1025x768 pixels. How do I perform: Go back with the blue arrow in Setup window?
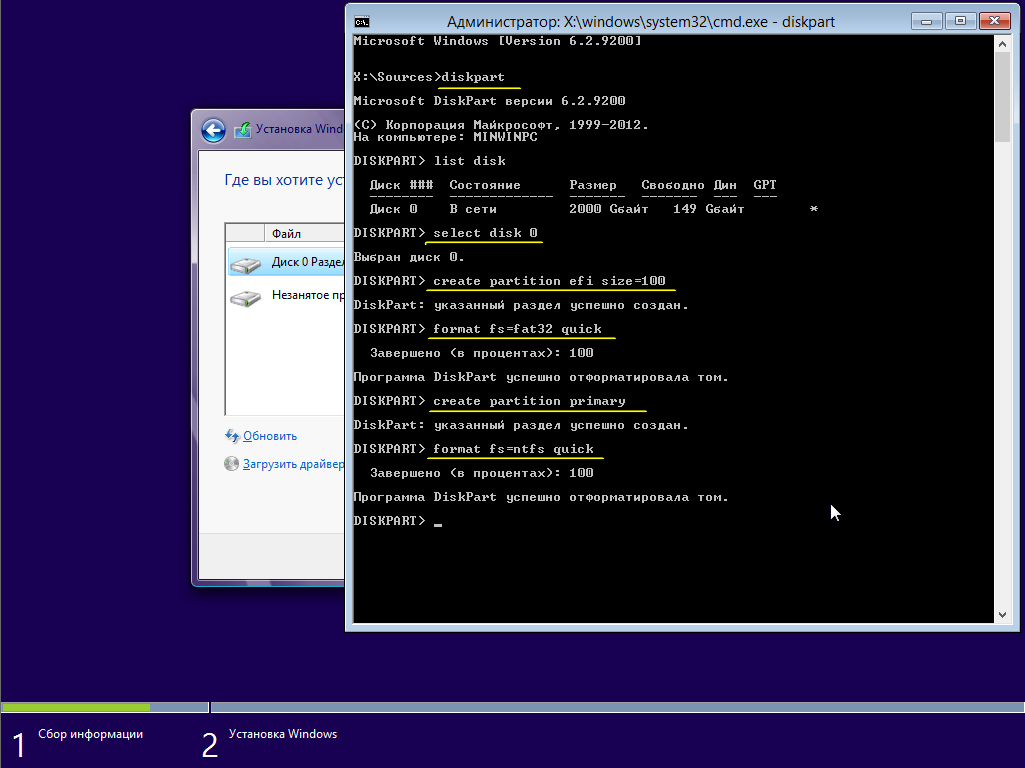click(x=213, y=130)
